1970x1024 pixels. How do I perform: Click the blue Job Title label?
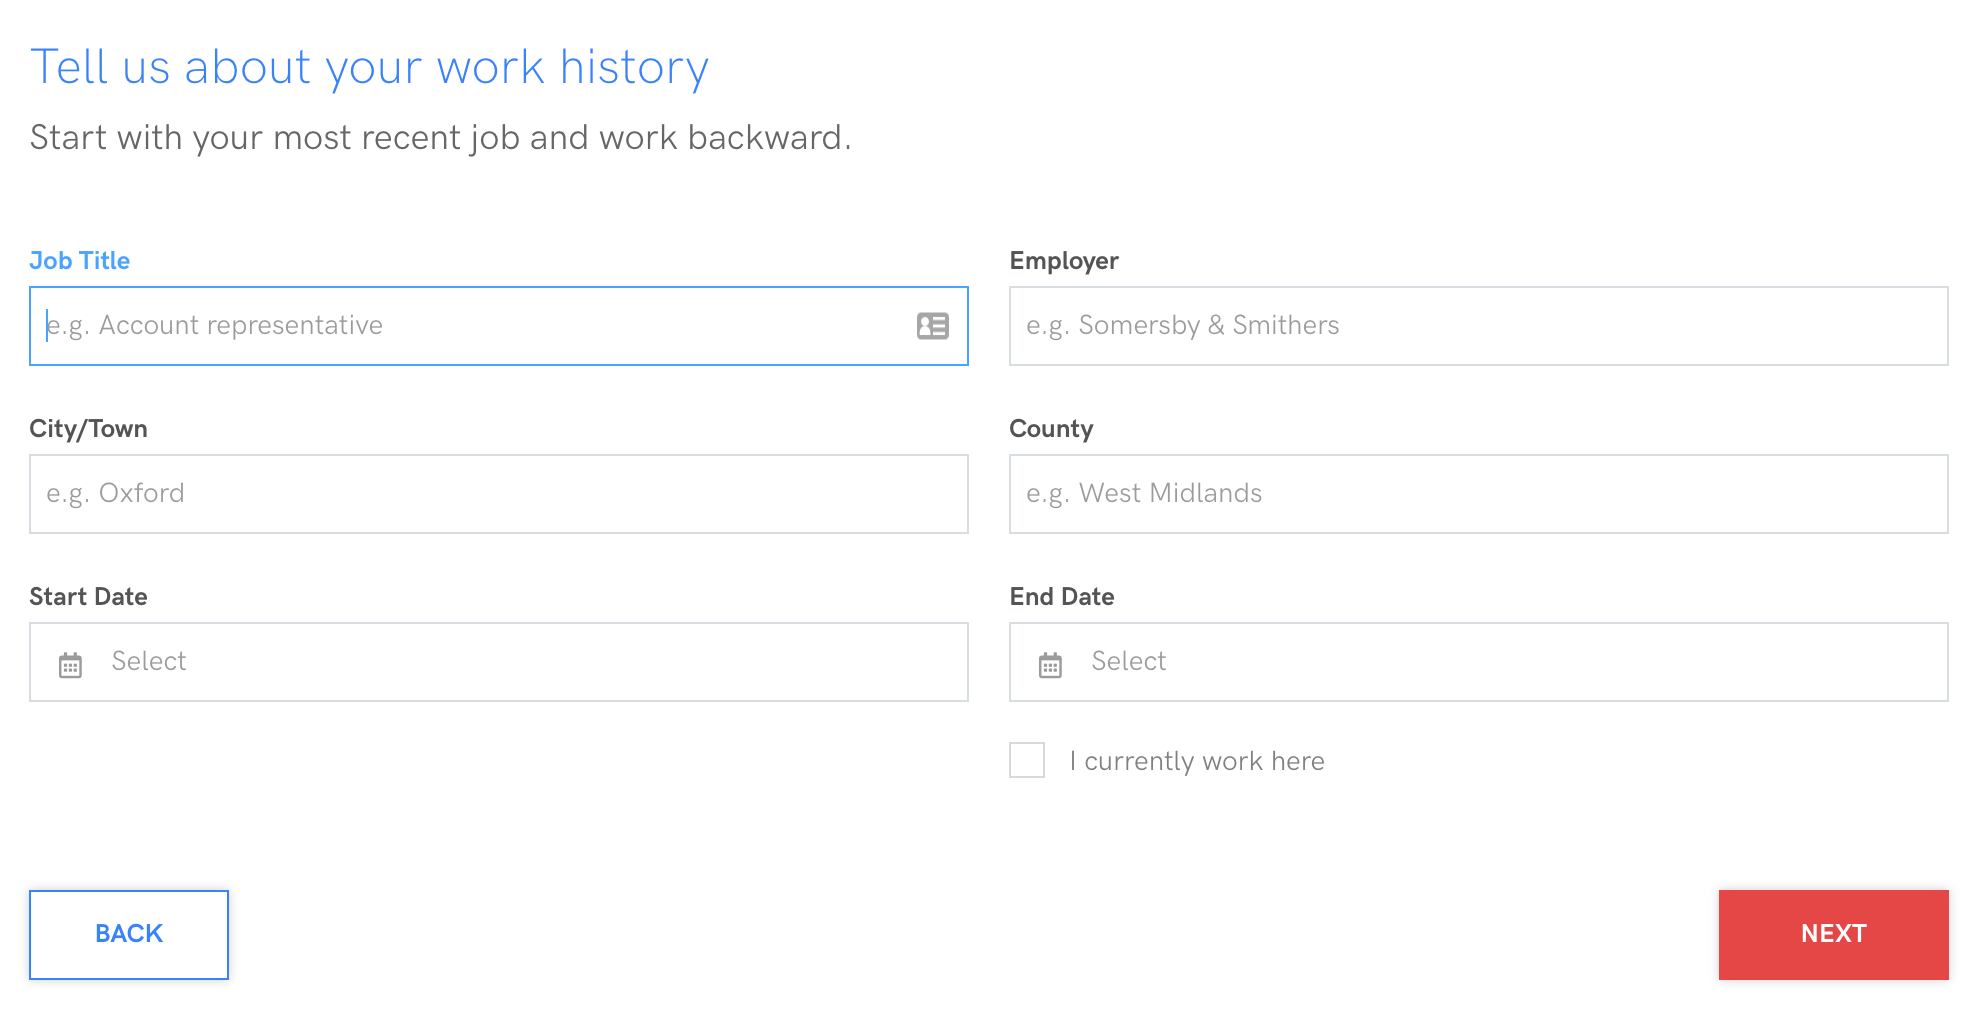click(80, 261)
